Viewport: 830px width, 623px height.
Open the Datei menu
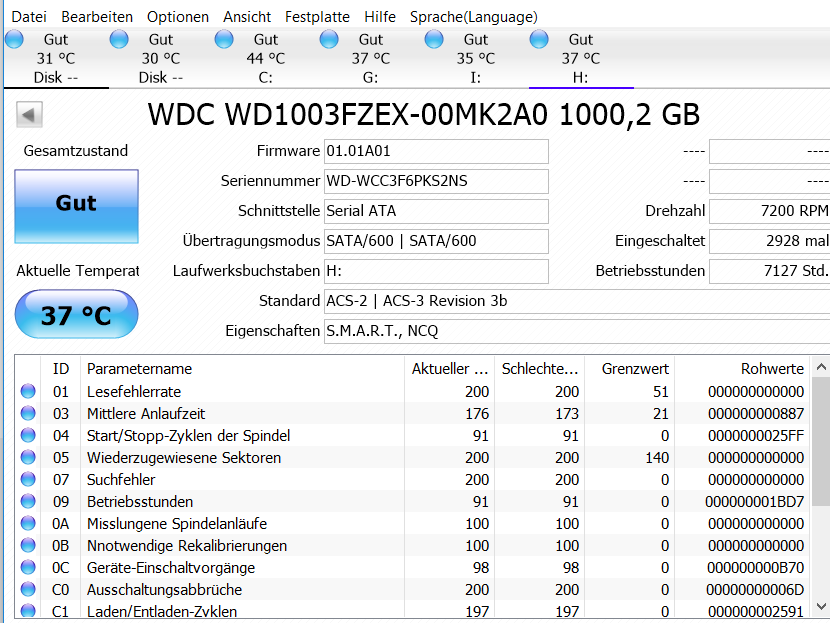click(x=29, y=17)
